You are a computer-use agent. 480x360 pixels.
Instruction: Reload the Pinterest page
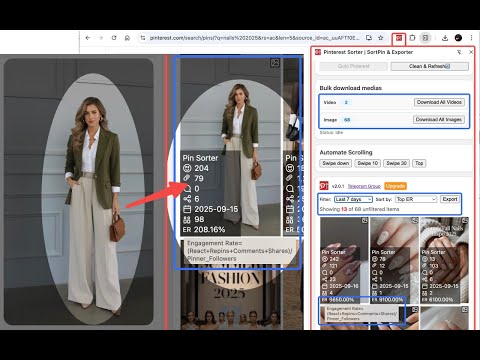pyautogui.click(x=114, y=38)
